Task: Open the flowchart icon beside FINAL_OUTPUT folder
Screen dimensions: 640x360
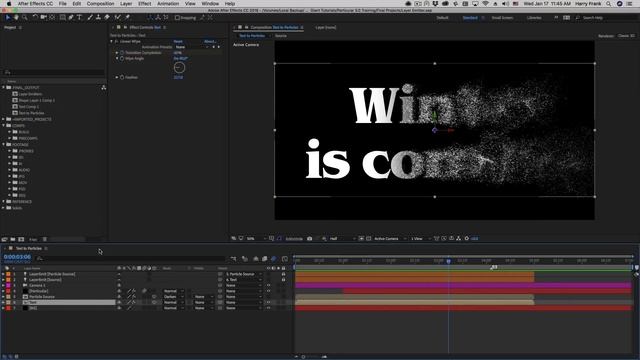Action: pos(104,87)
